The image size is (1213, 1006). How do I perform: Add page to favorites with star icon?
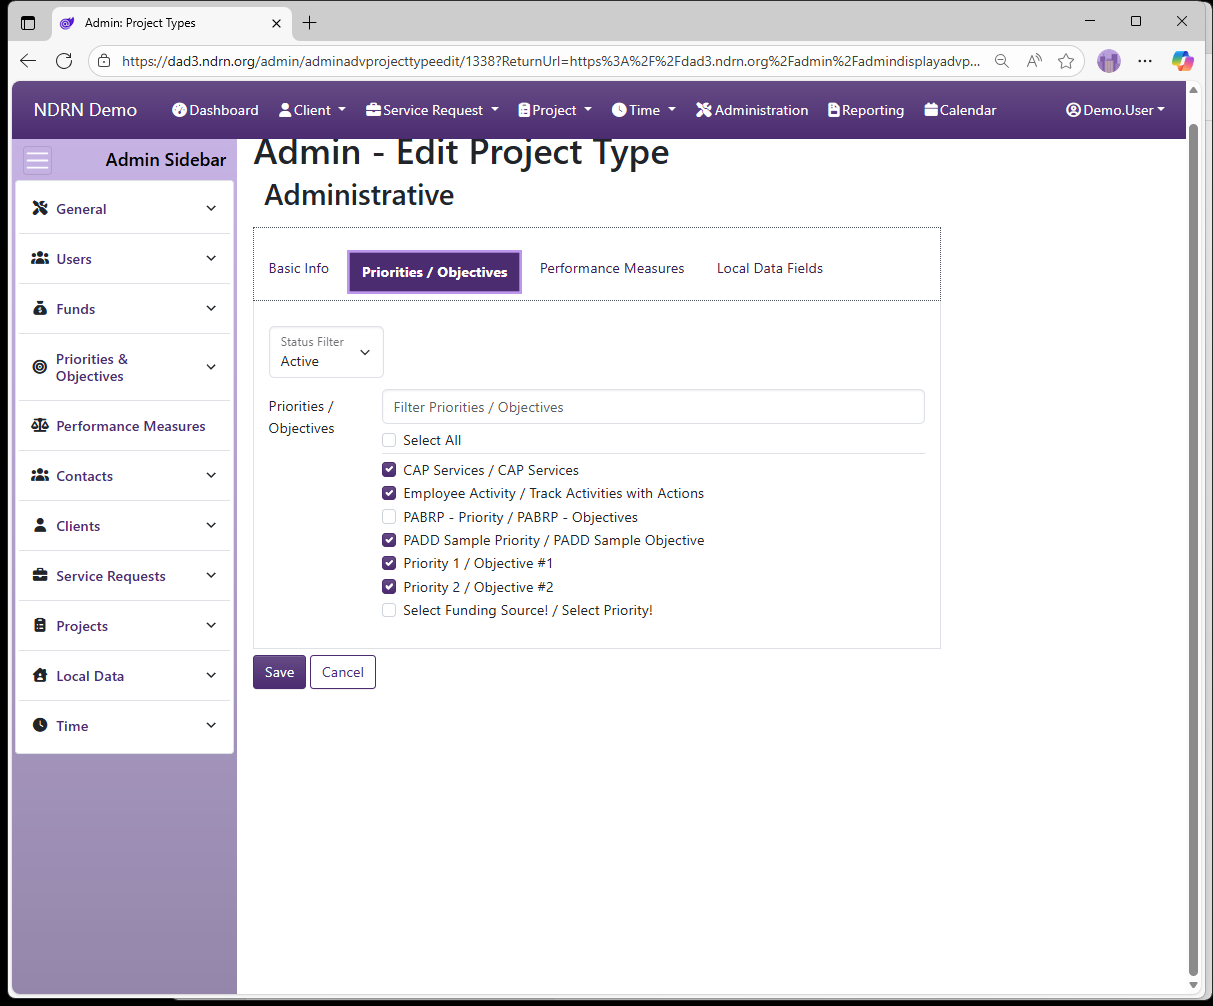coord(1066,61)
